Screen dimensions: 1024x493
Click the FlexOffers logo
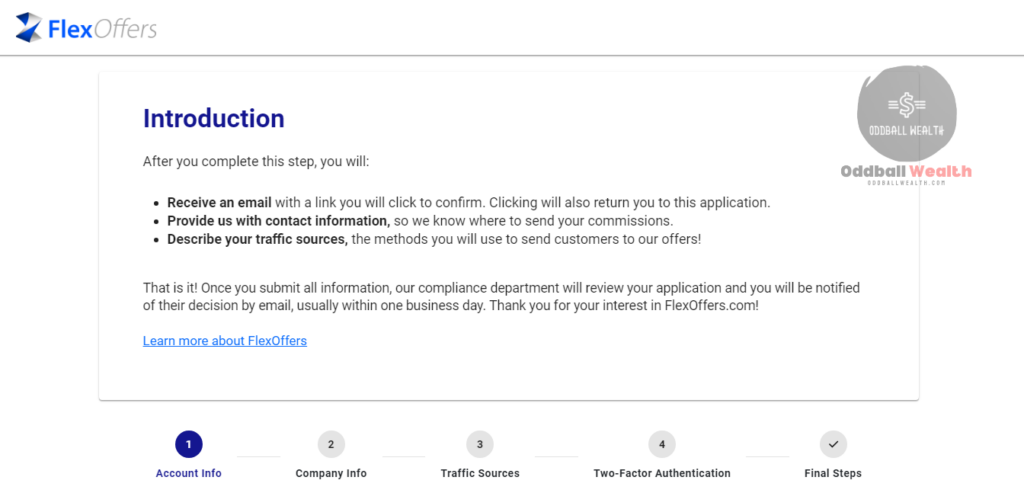(x=86, y=28)
